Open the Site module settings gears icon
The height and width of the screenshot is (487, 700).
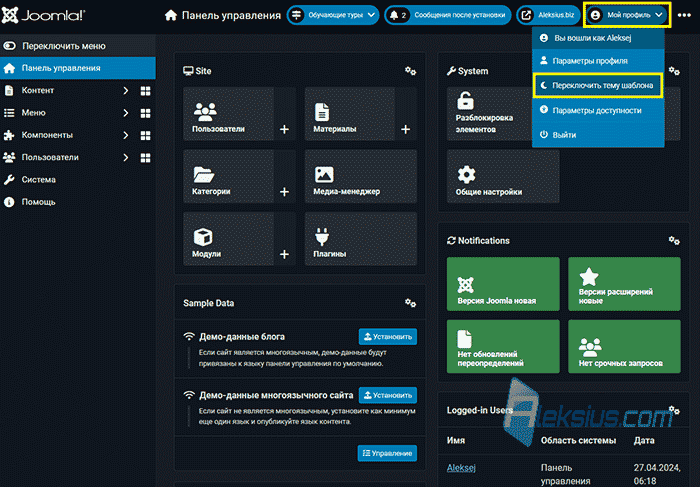pyautogui.click(x=410, y=71)
